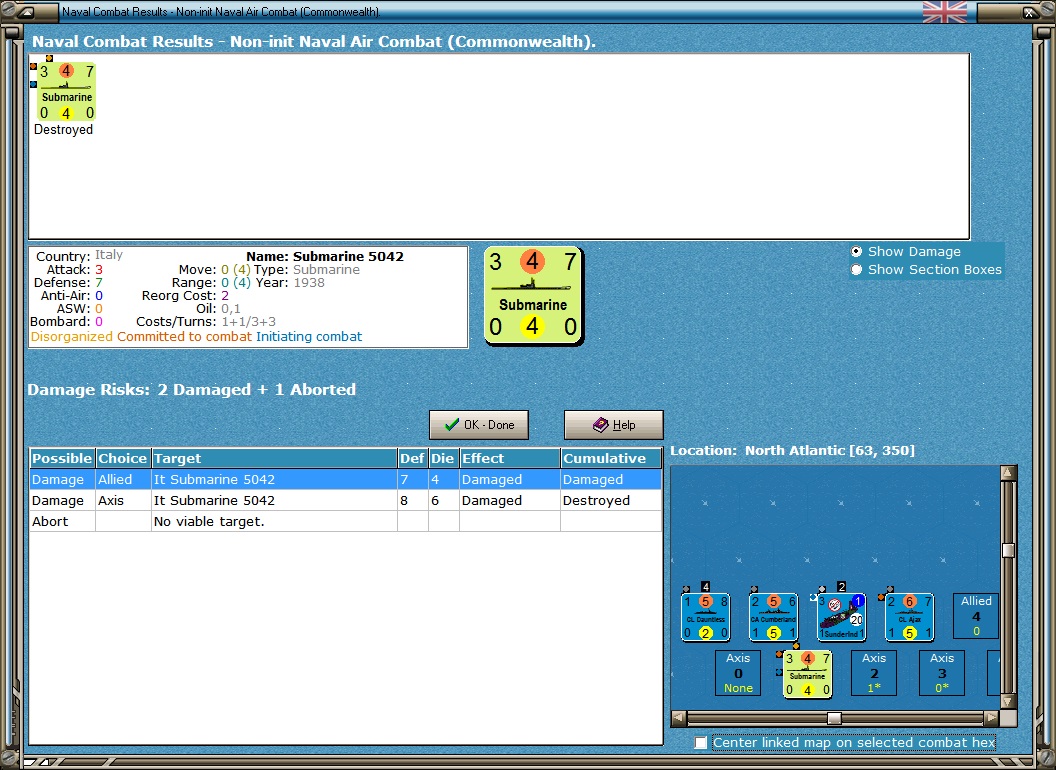Select the CL Dauntless ship counter
Screen dimensions: 1056x770
pos(705,617)
